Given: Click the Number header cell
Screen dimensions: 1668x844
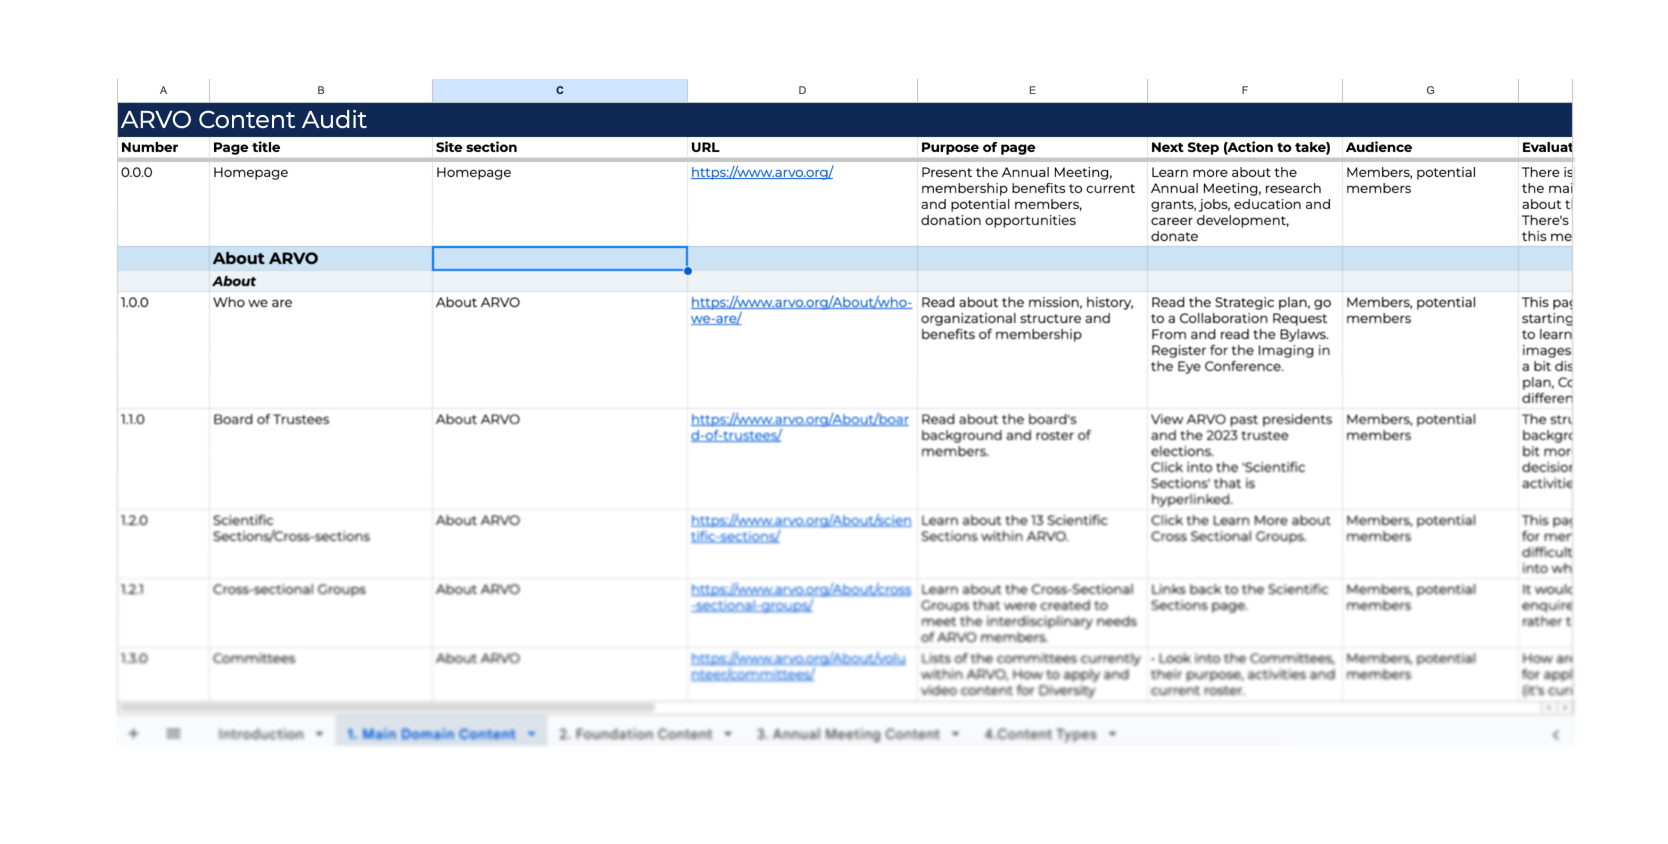Looking at the screenshot, I should [164, 147].
